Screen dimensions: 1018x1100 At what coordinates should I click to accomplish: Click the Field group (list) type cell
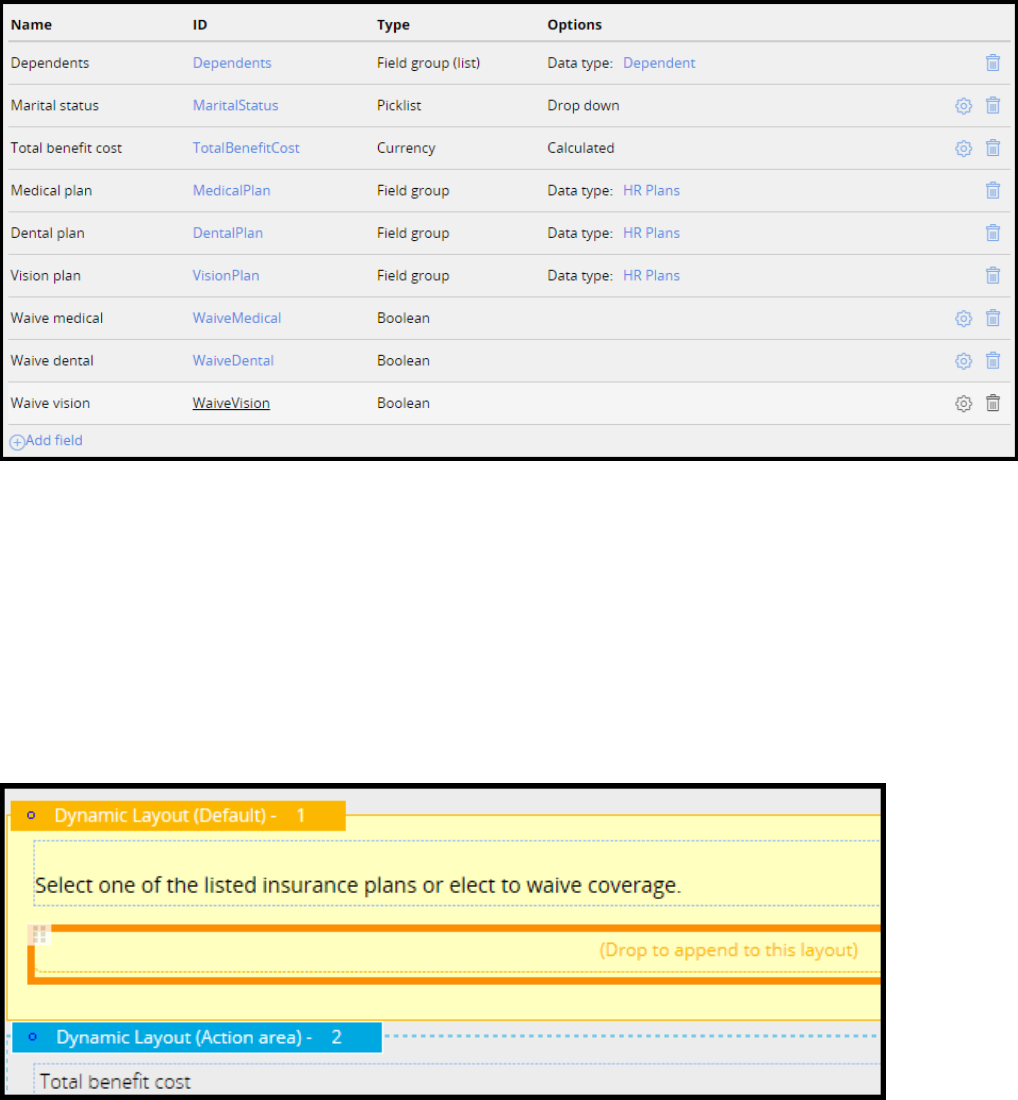pyautogui.click(x=429, y=62)
